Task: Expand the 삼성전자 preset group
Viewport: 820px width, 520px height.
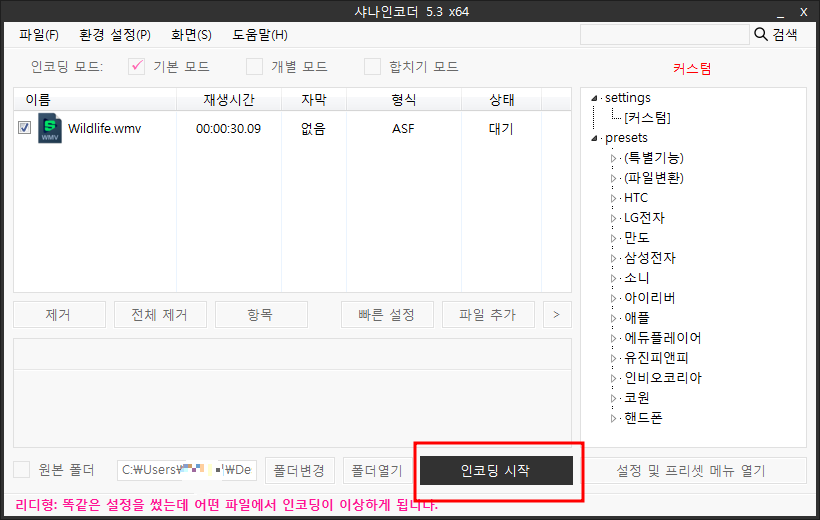Action: click(613, 258)
